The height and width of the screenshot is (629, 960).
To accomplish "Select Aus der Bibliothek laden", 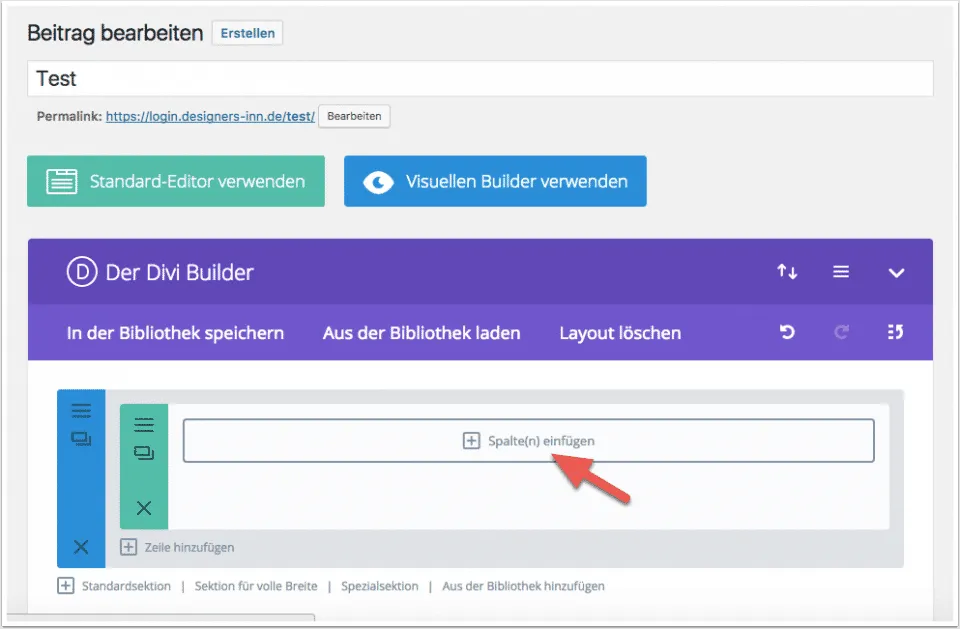I will pos(421,333).
